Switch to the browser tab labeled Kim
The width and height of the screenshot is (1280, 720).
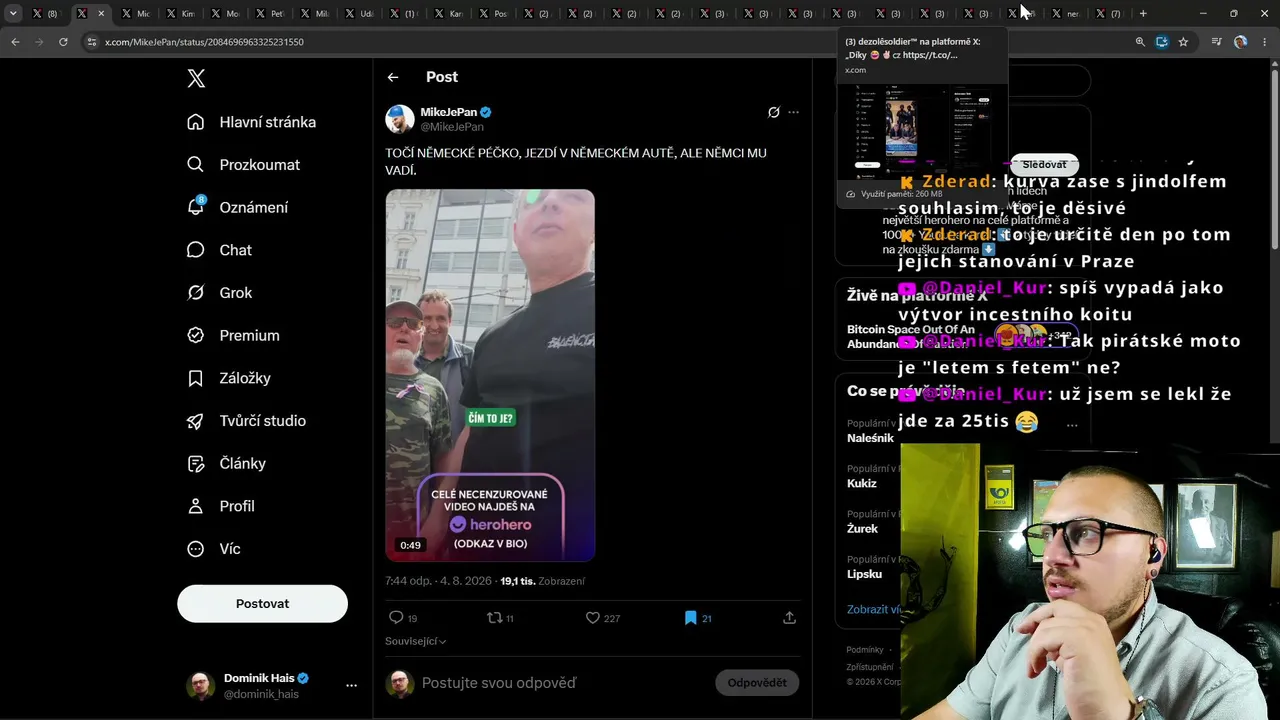180,14
